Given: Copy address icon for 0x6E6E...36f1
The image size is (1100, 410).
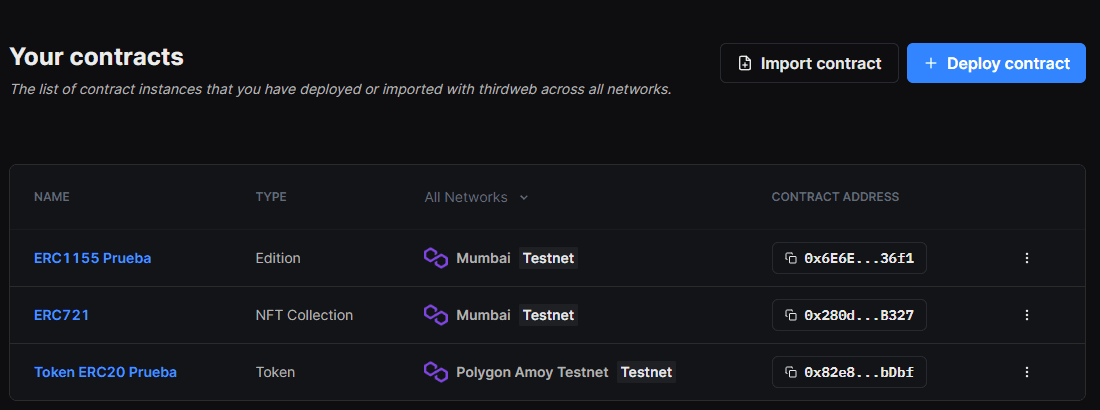Looking at the screenshot, I should point(791,258).
